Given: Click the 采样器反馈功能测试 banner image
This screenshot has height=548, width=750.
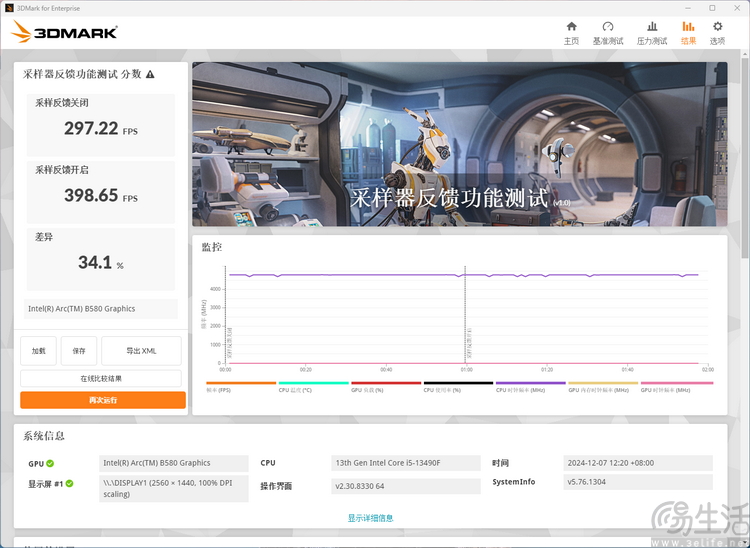Looking at the screenshot, I should [460, 144].
